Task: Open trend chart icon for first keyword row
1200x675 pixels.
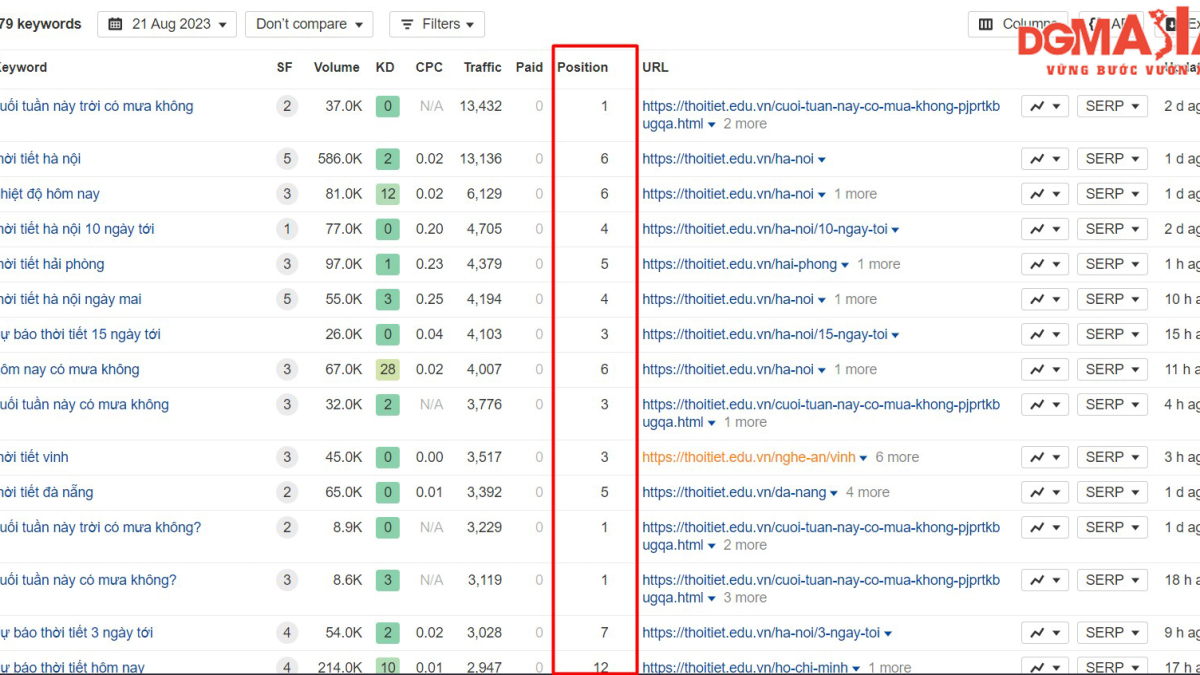Action: pyautogui.click(x=1045, y=106)
